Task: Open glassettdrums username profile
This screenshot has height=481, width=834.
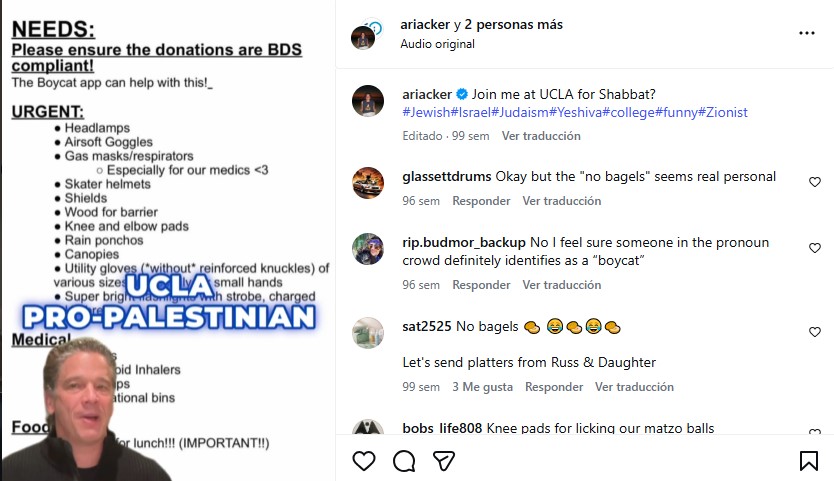Action: 447,177
